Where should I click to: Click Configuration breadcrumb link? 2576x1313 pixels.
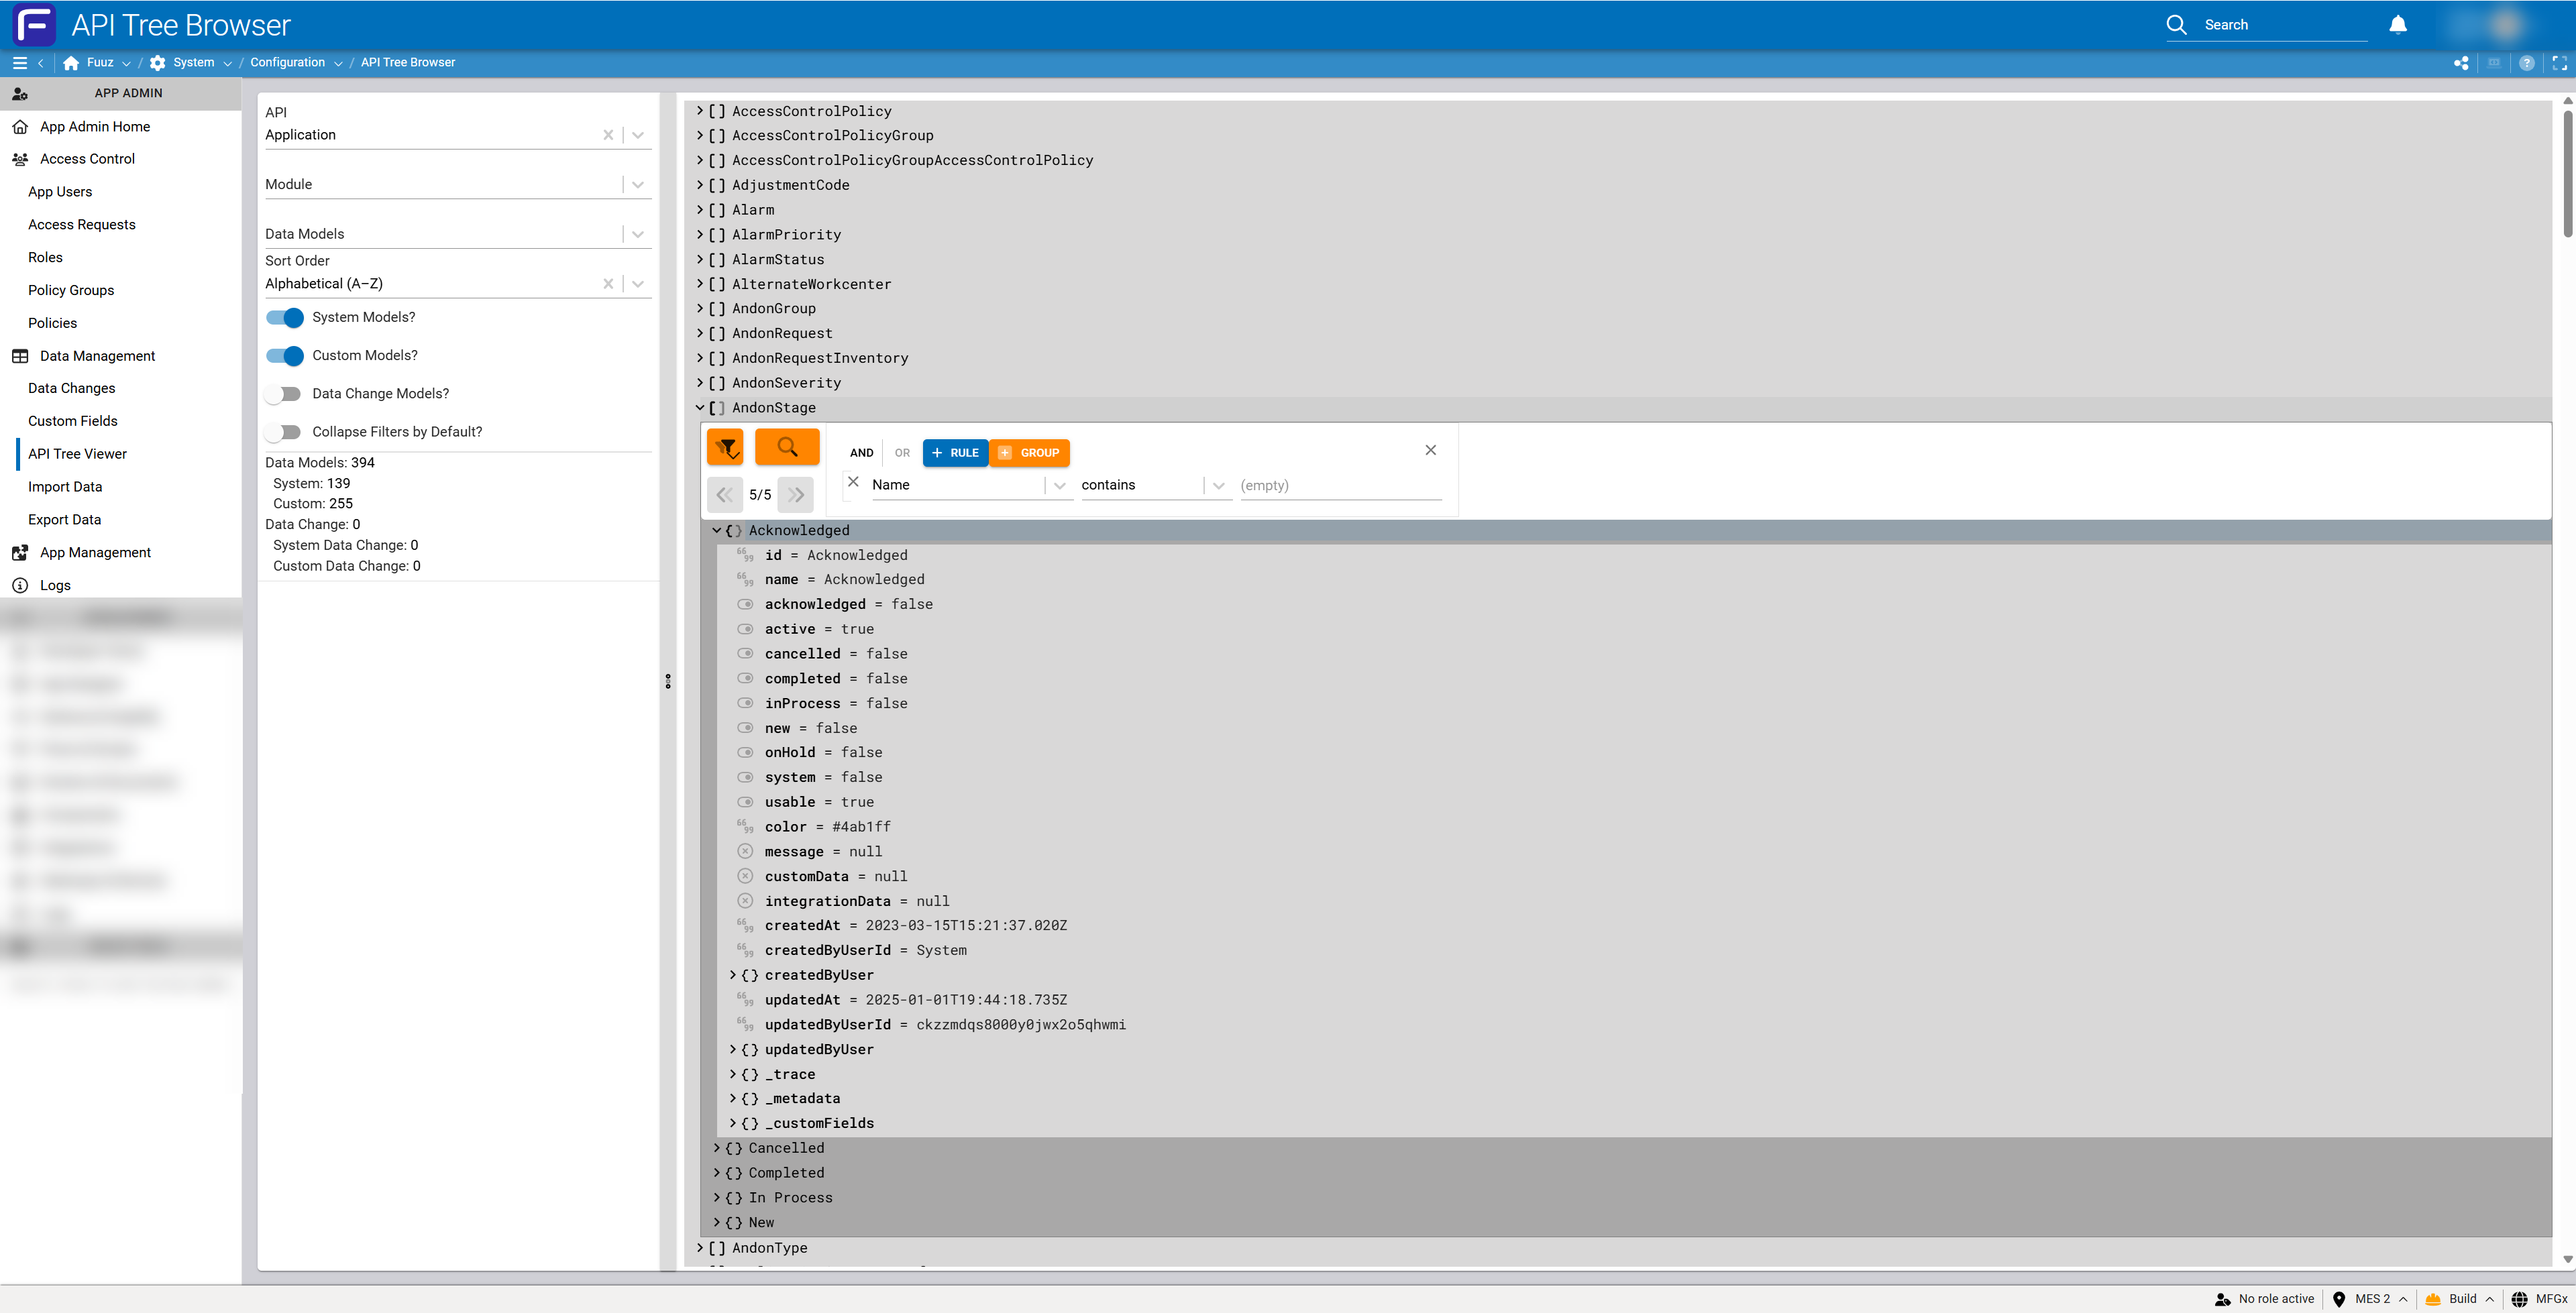coord(288,63)
